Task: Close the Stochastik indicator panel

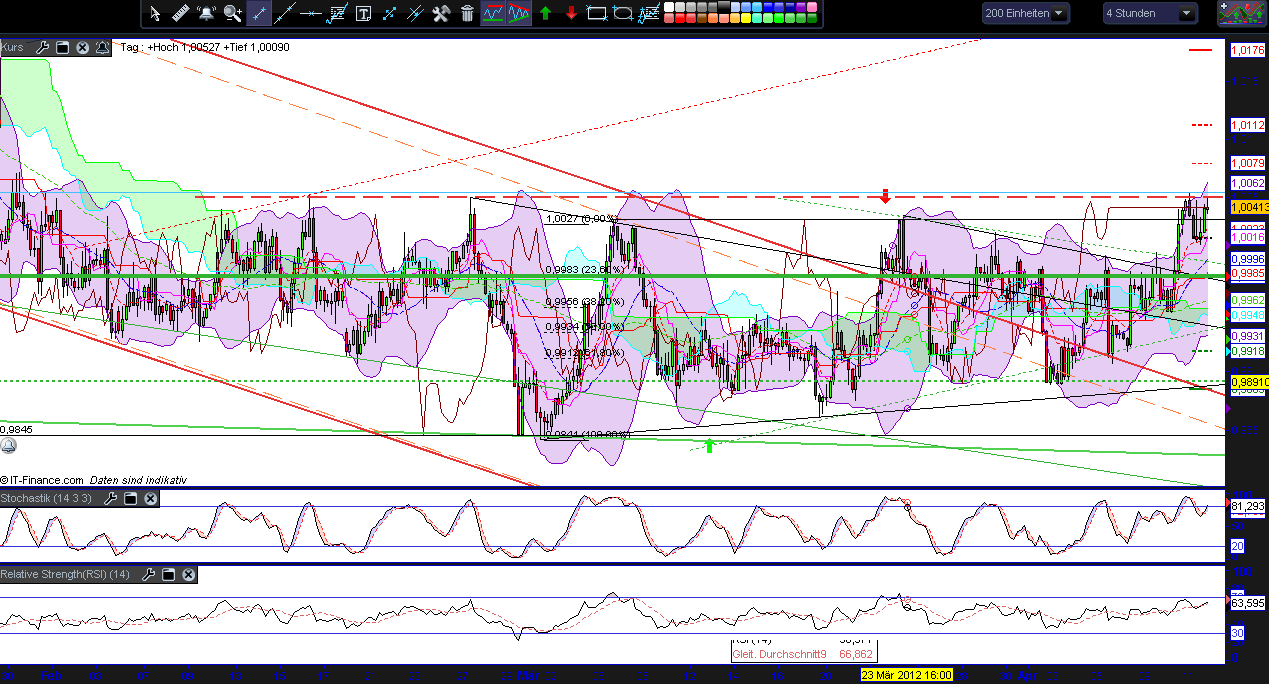Action: pyautogui.click(x=150, y=498)
